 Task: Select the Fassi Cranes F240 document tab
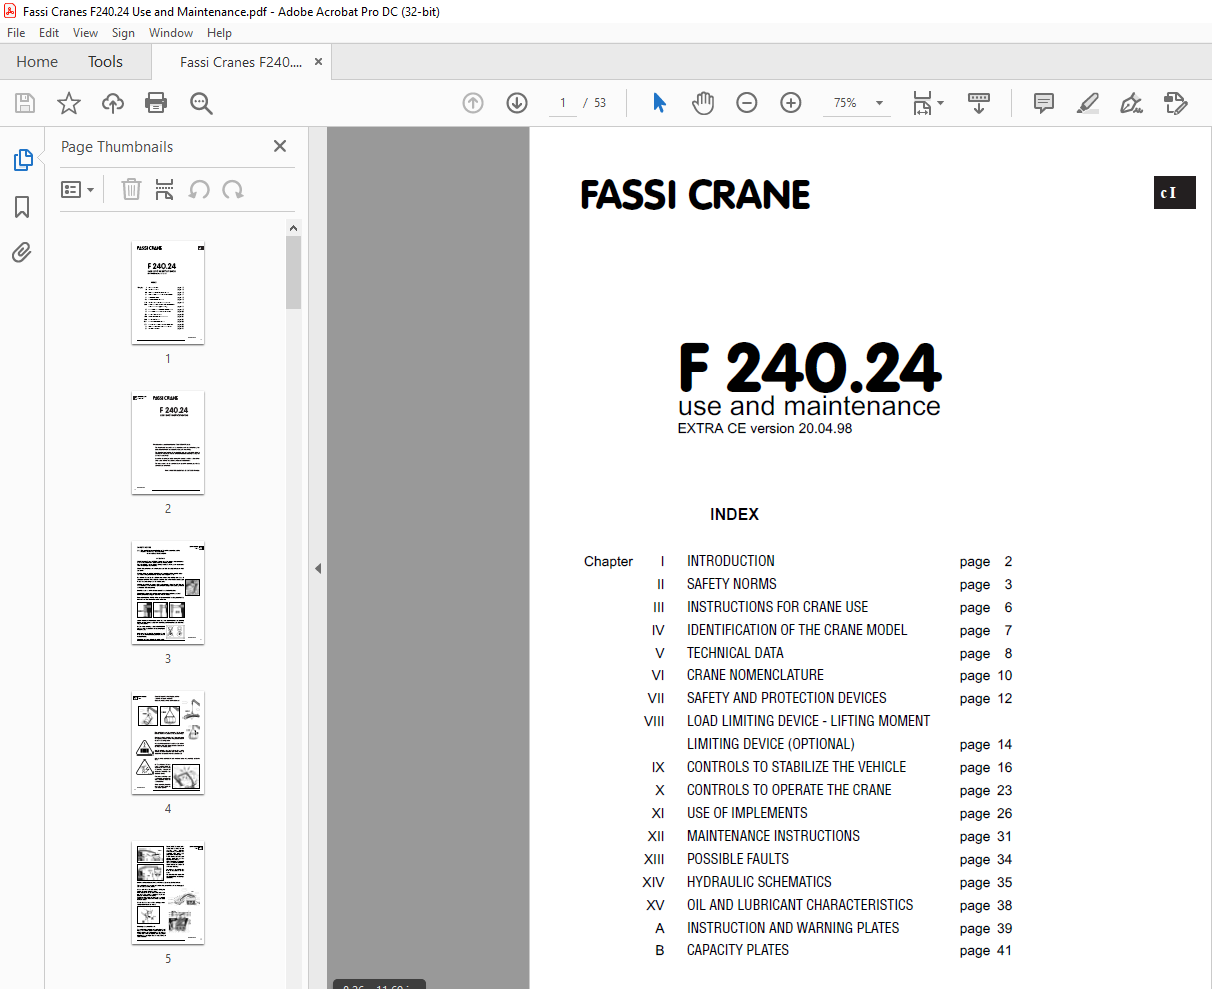coord(241,62)
